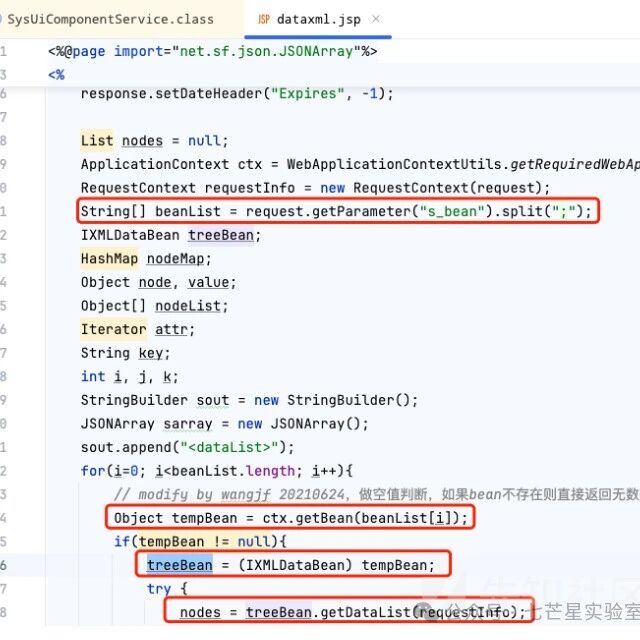Click the JSP file icon on dataxml.jsp tab
The height and width of the screenshot is (640, 640).
264,19
